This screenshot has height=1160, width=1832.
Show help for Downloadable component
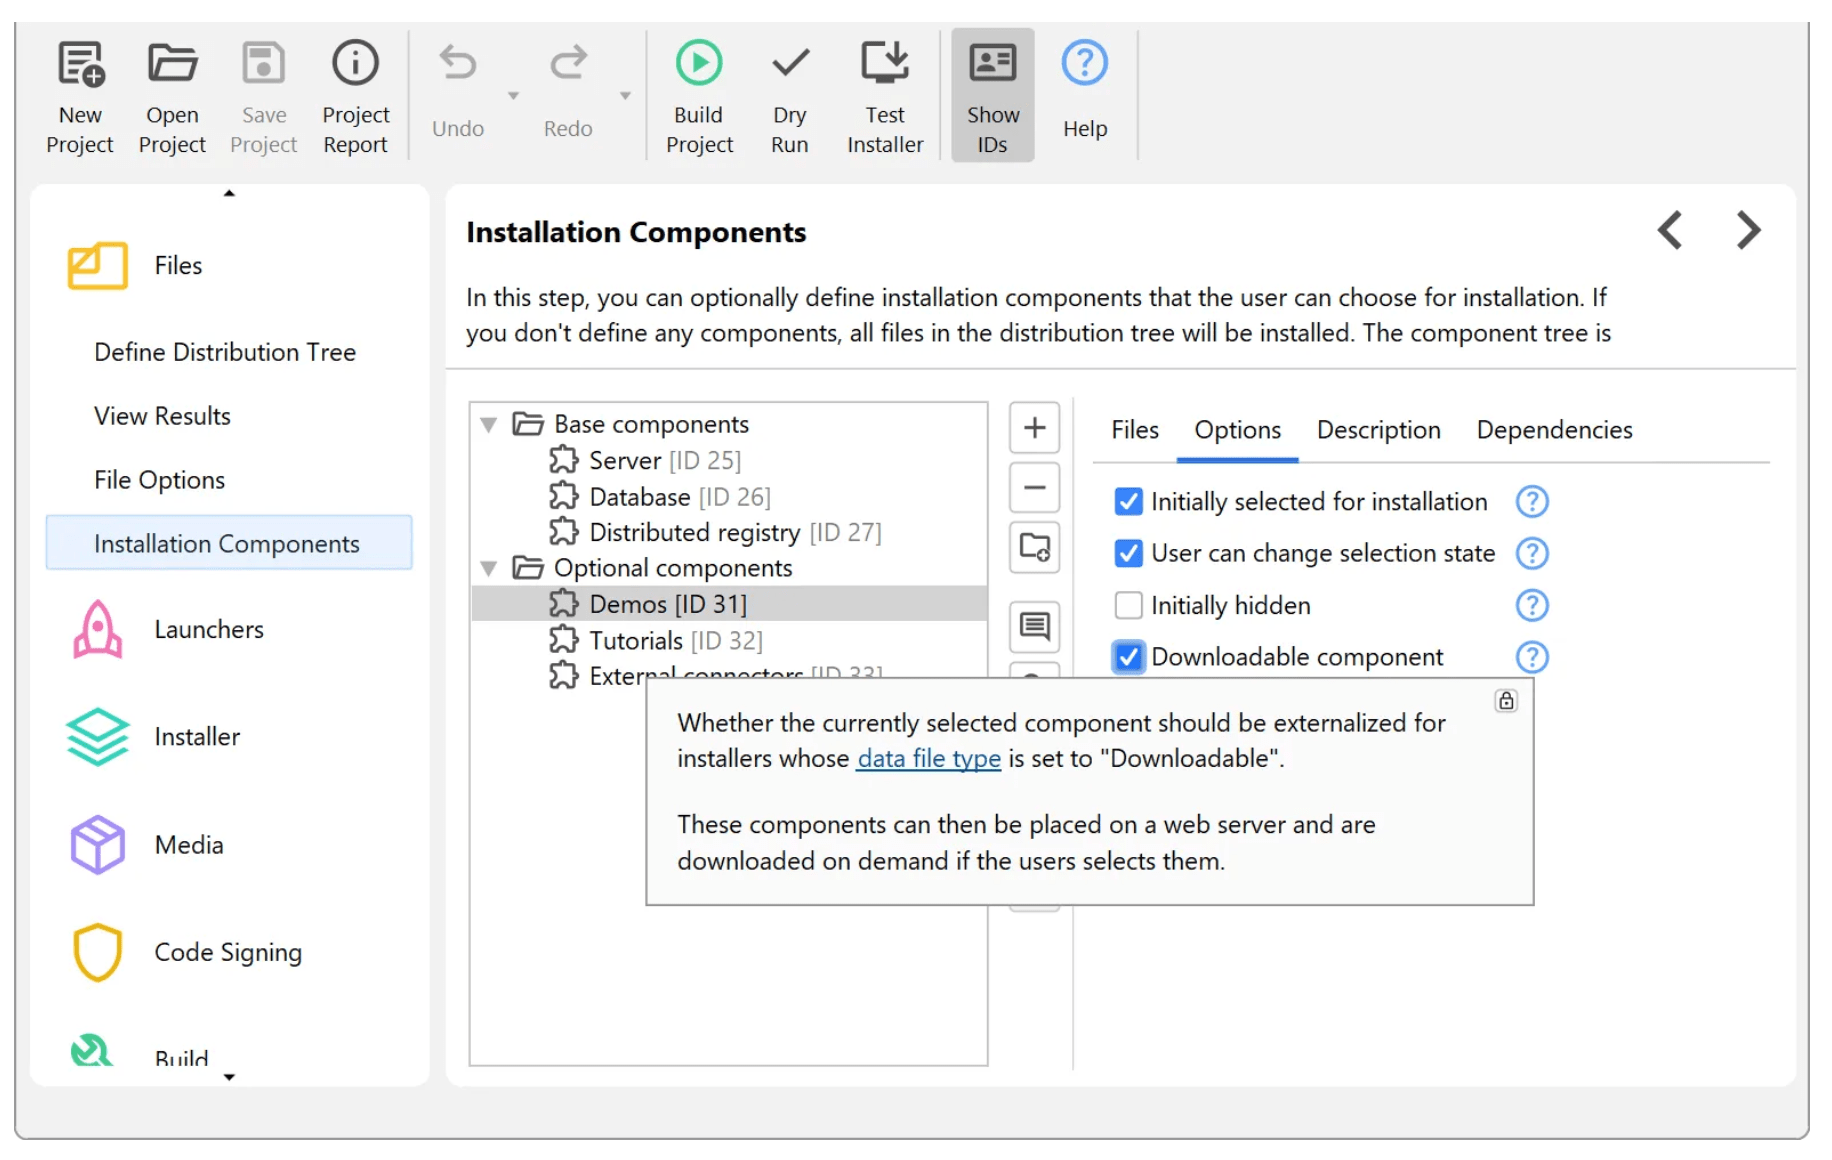tap(1532, 658)
